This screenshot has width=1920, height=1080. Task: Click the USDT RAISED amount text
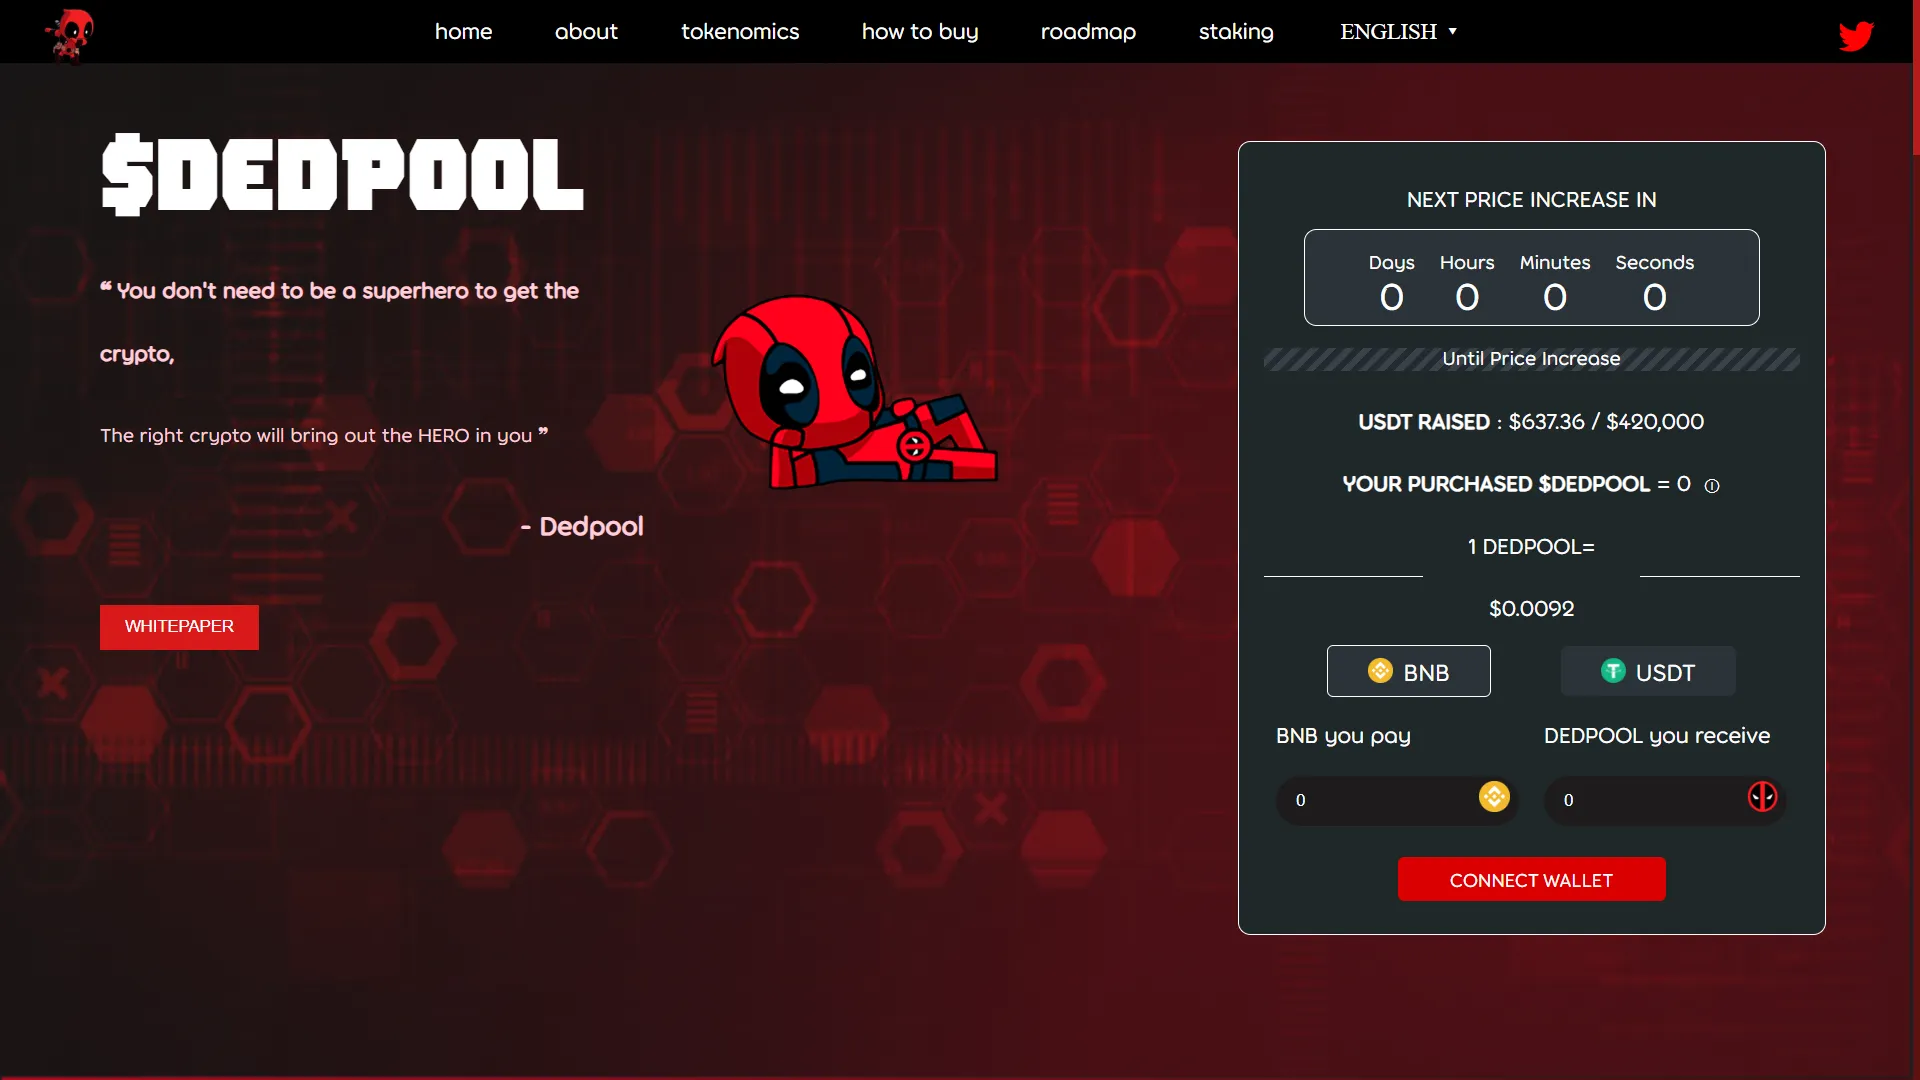tap(1531, 422)
